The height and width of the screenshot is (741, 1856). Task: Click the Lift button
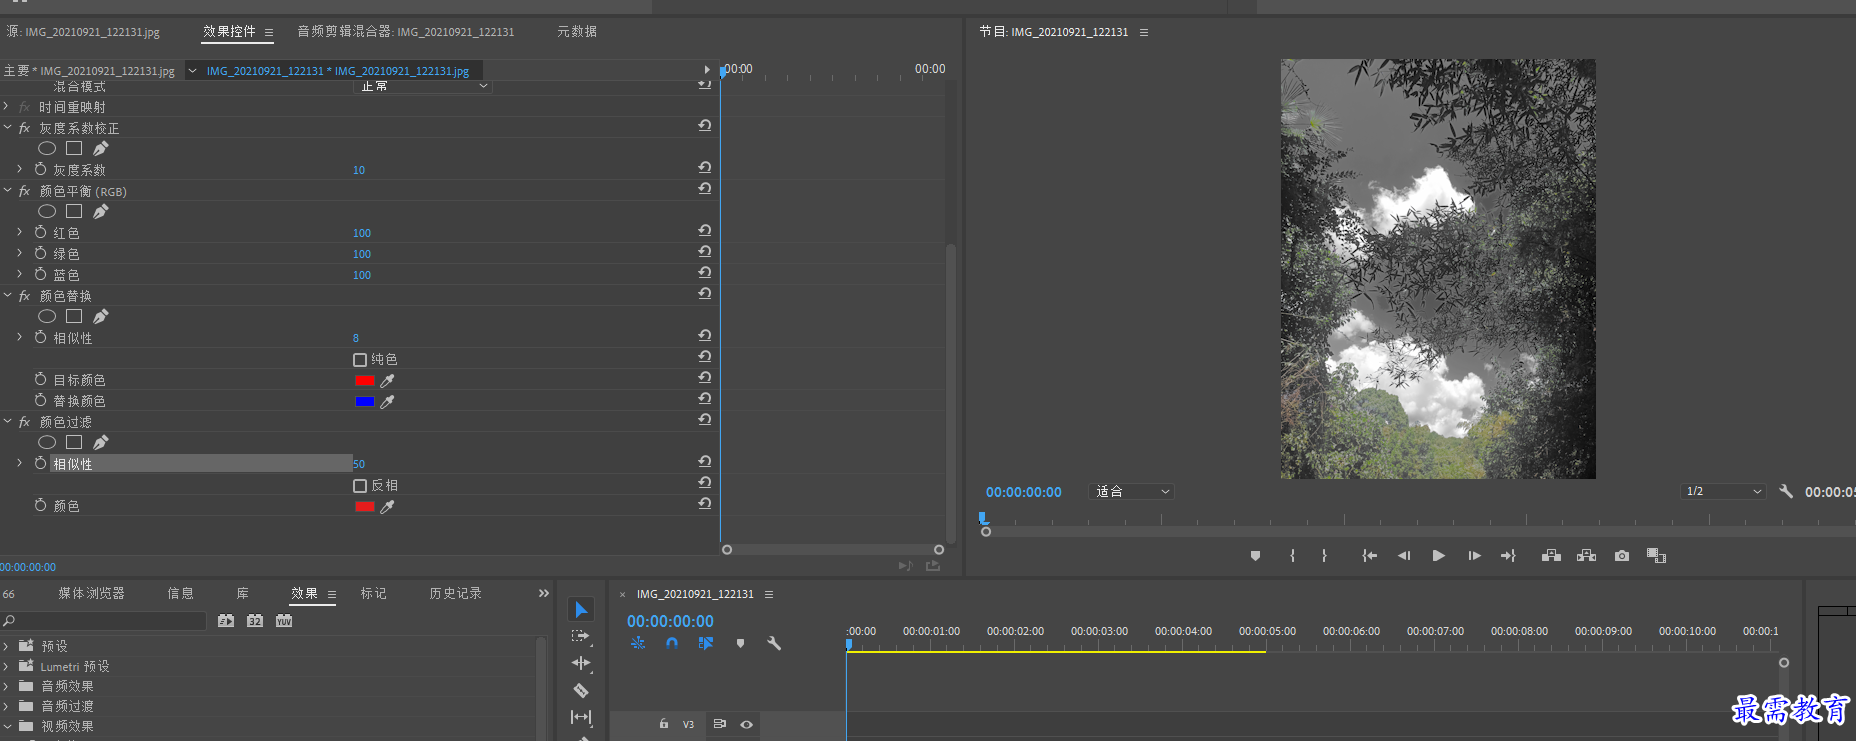(1551, 556)
